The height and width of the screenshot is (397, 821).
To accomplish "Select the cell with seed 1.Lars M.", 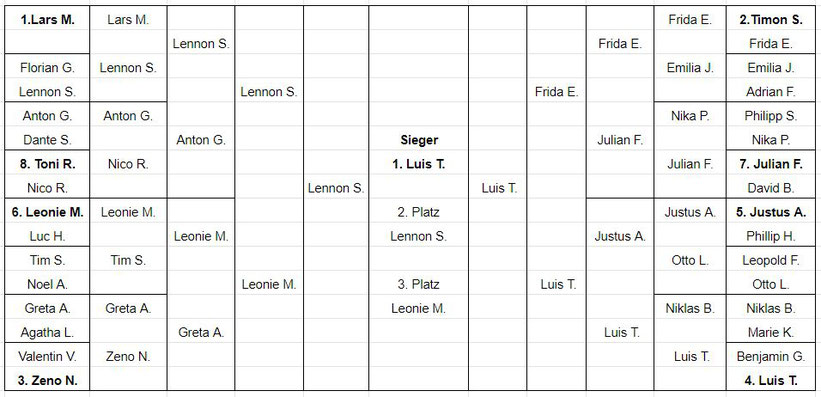I will [47, 20].
